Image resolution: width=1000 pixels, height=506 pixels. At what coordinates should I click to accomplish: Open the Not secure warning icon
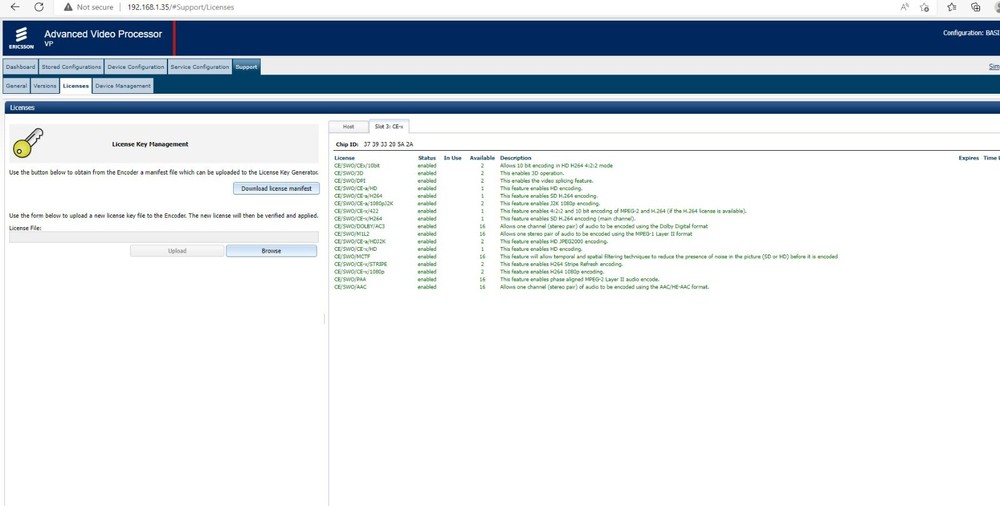pos(68,7)
